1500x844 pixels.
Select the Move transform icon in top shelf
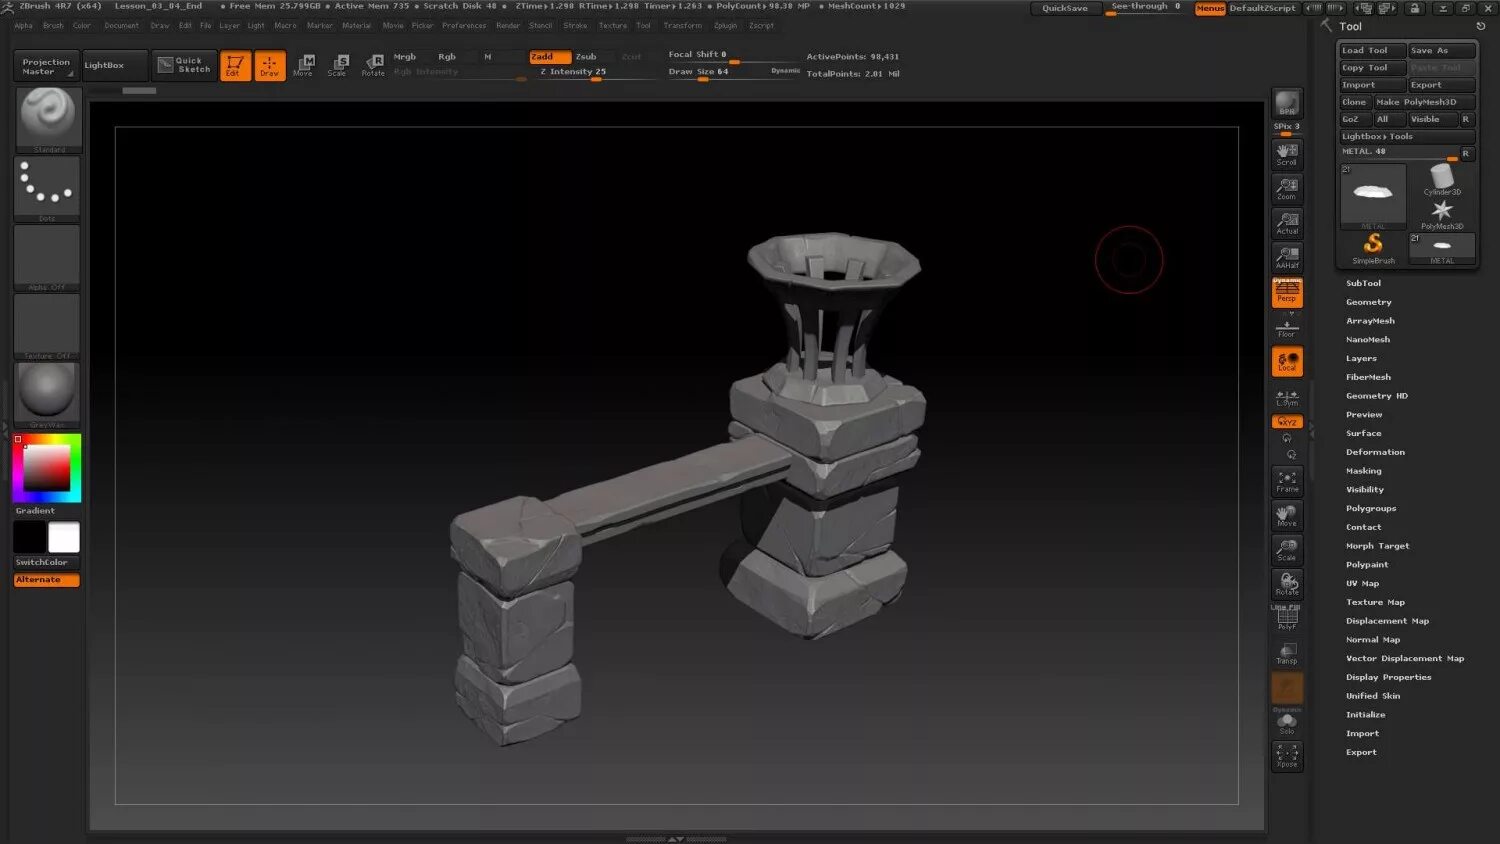click(x=304, y=66)
